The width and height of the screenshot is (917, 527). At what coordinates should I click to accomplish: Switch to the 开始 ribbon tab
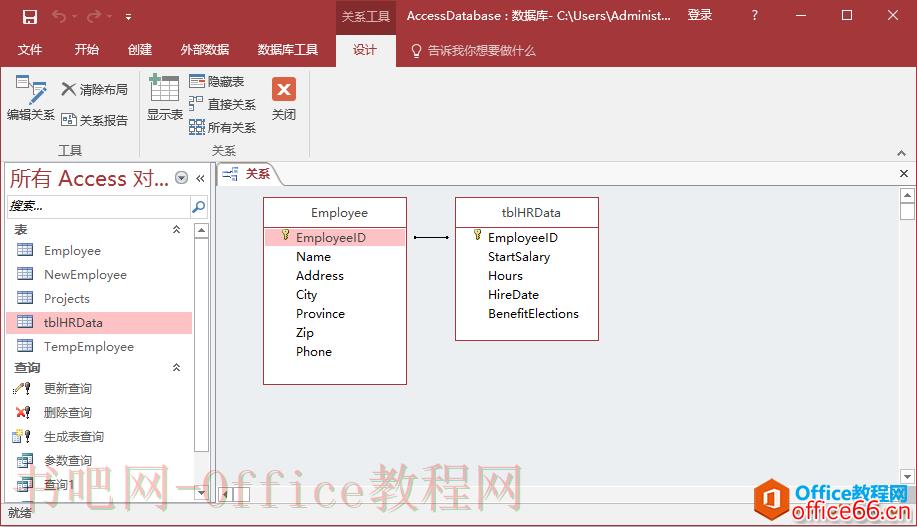tap(87, 50)
